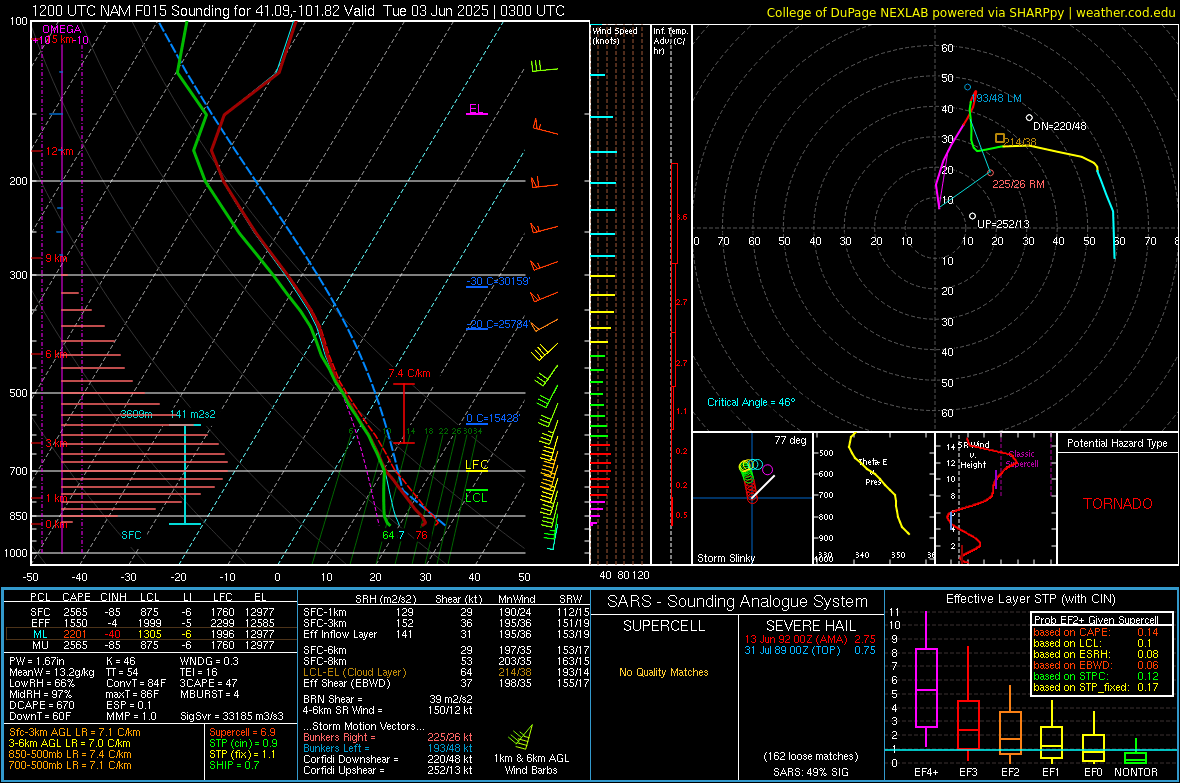Click the 77 deg value

point(790,440)
